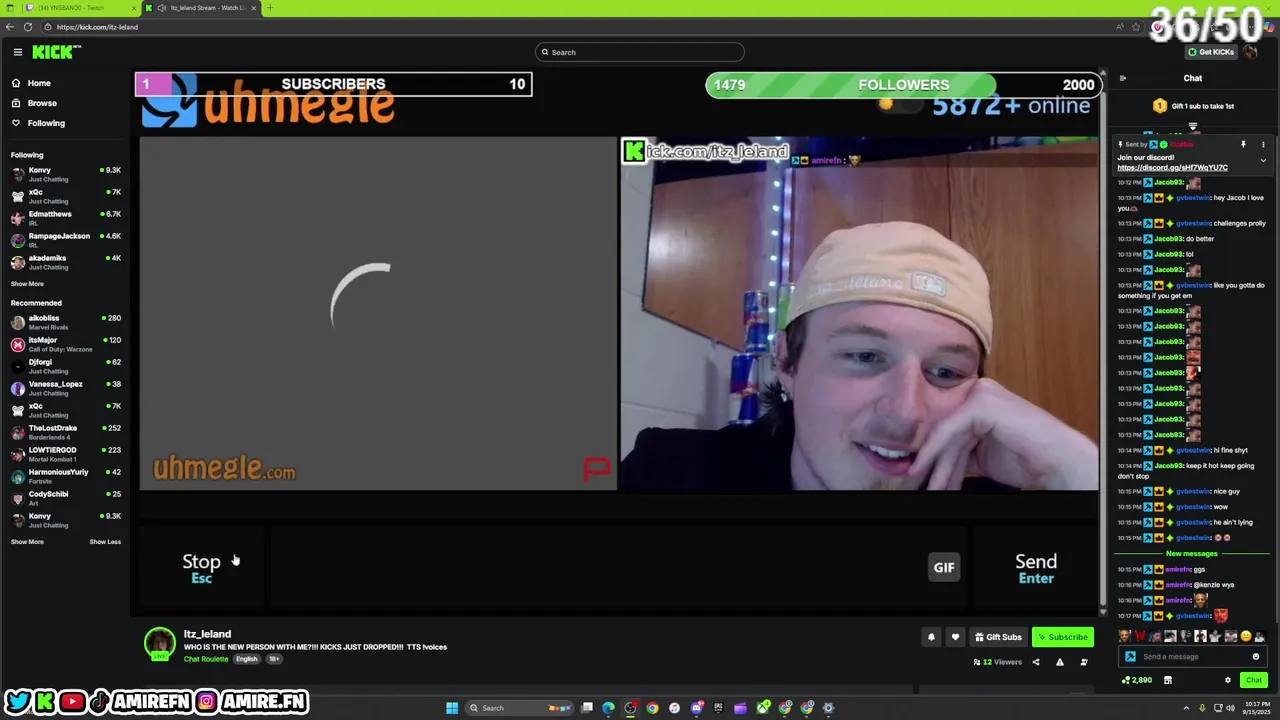1280x720 pixels.
Task: Open chat settings gear icon
Action: click(1228, 680)
